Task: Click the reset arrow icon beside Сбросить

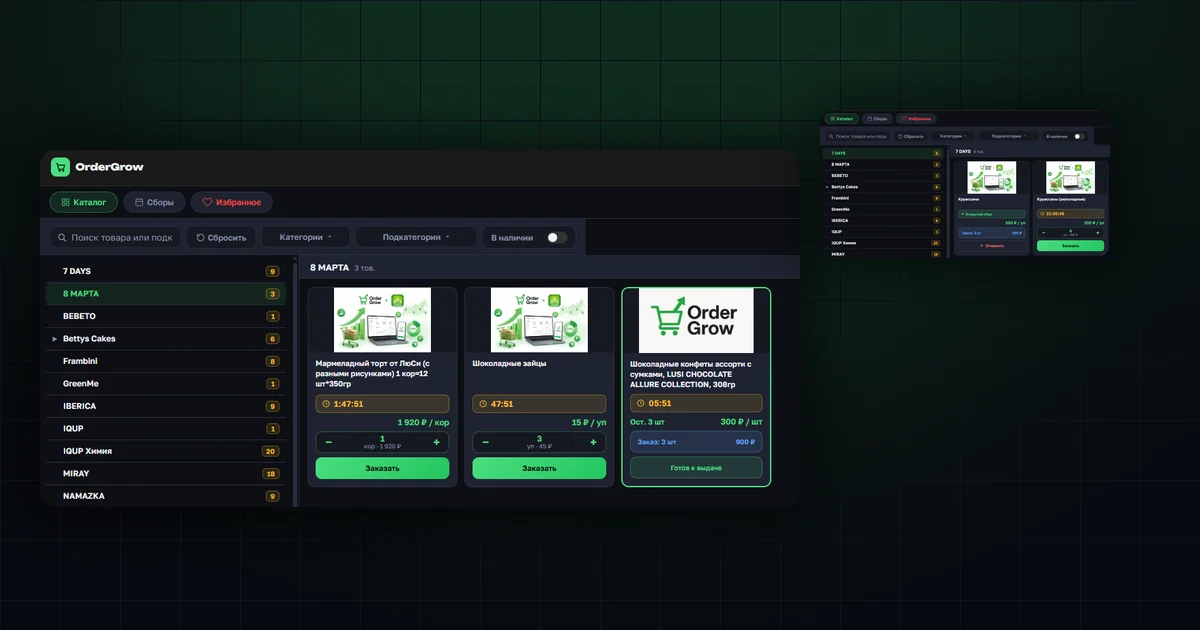Action: coord(201,238)
